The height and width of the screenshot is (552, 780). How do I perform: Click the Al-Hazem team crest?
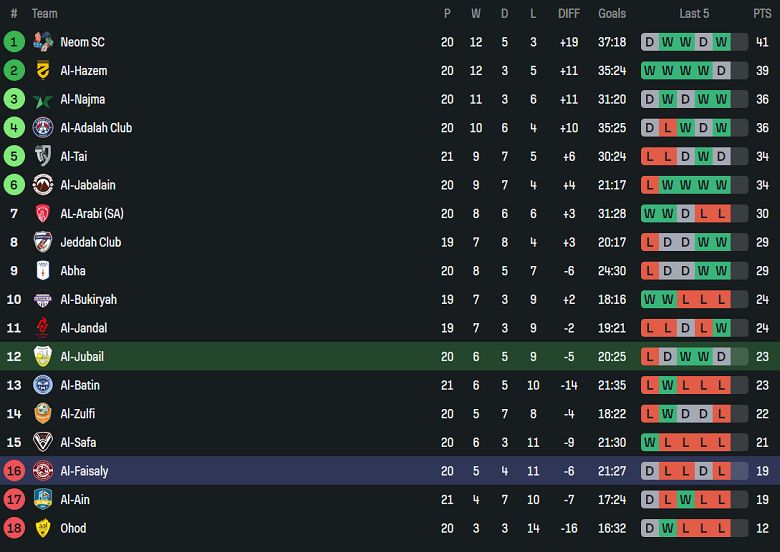(x=42, y=71)
